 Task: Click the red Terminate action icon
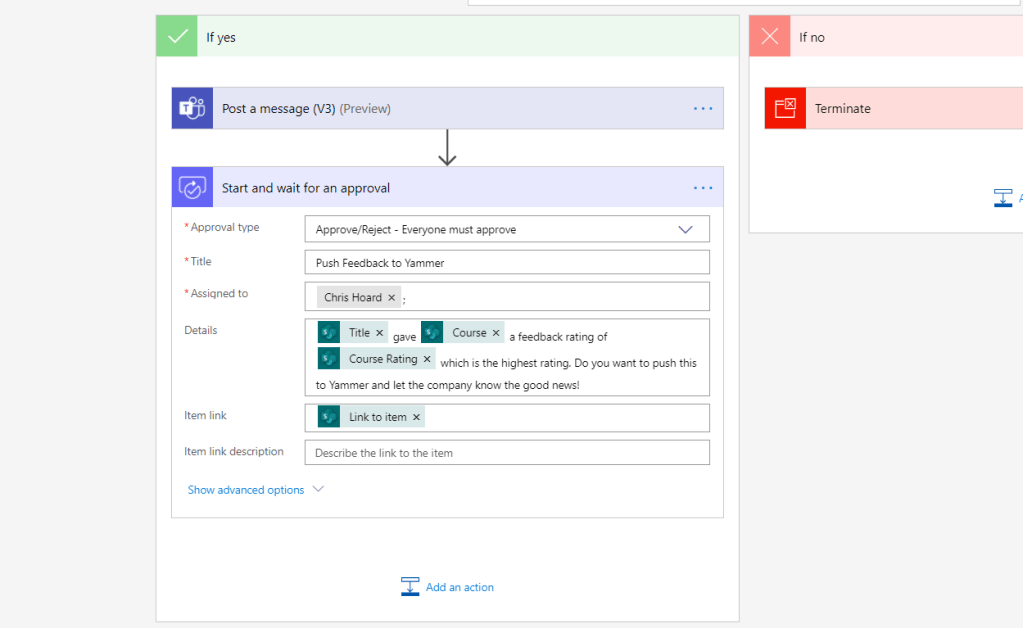coord(786,108)
